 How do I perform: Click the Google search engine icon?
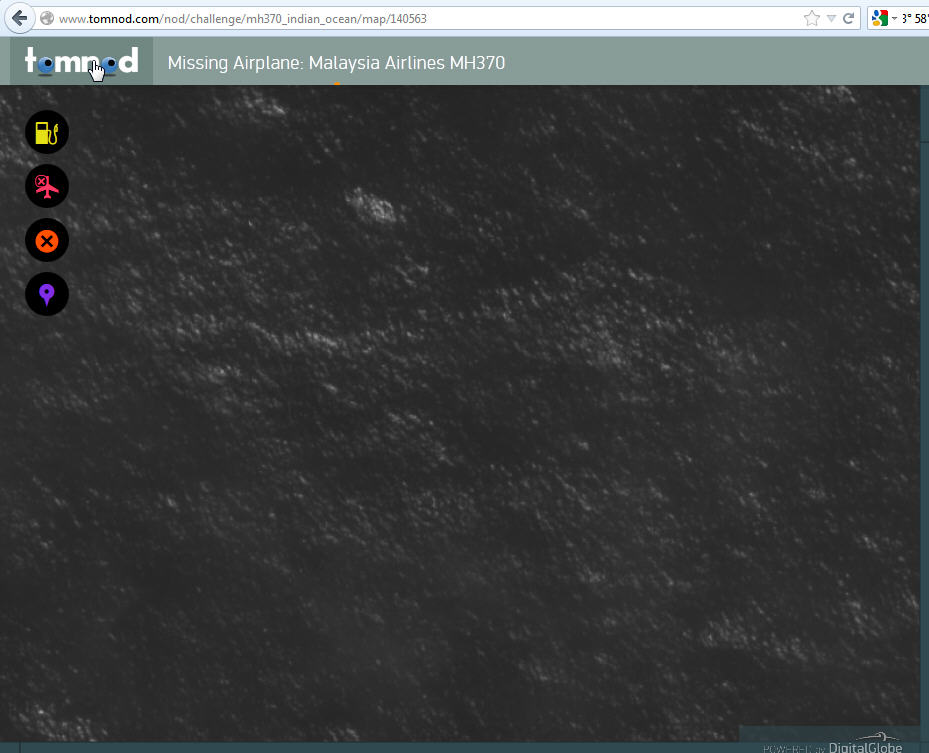[x=879, y=18]
